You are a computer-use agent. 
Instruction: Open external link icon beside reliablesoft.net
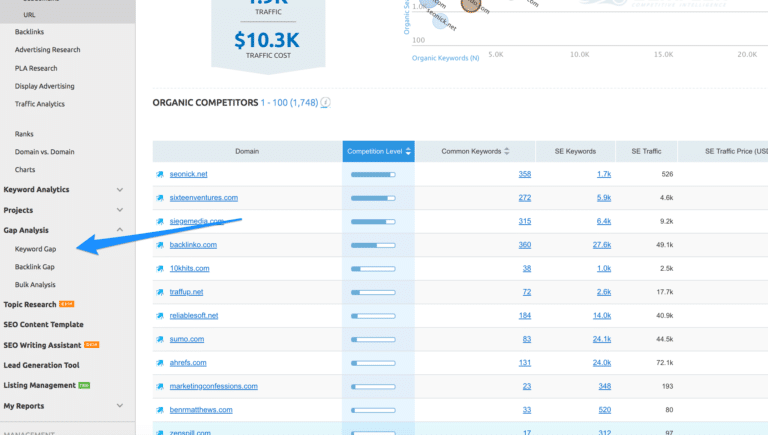pos(160,316)
